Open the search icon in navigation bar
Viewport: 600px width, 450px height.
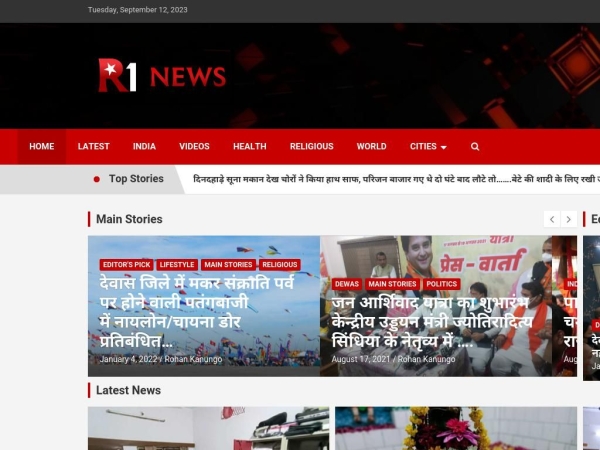(475, 146)
